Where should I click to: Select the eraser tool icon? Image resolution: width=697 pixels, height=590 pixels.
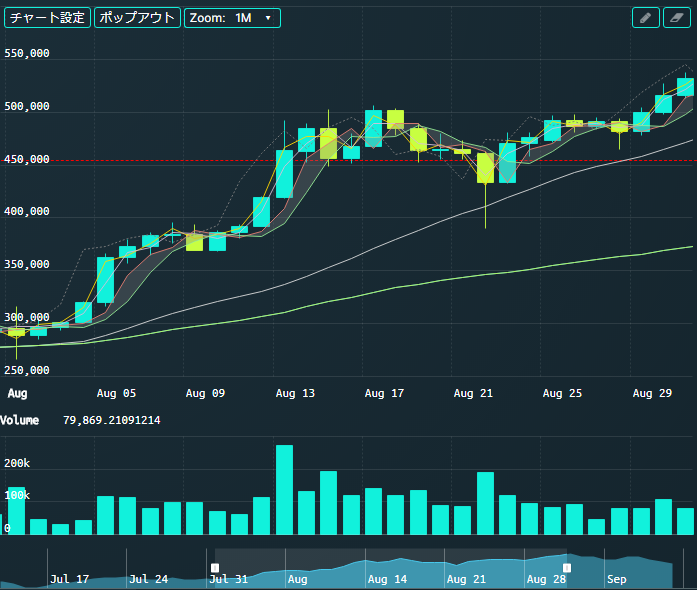click(676, 18)
